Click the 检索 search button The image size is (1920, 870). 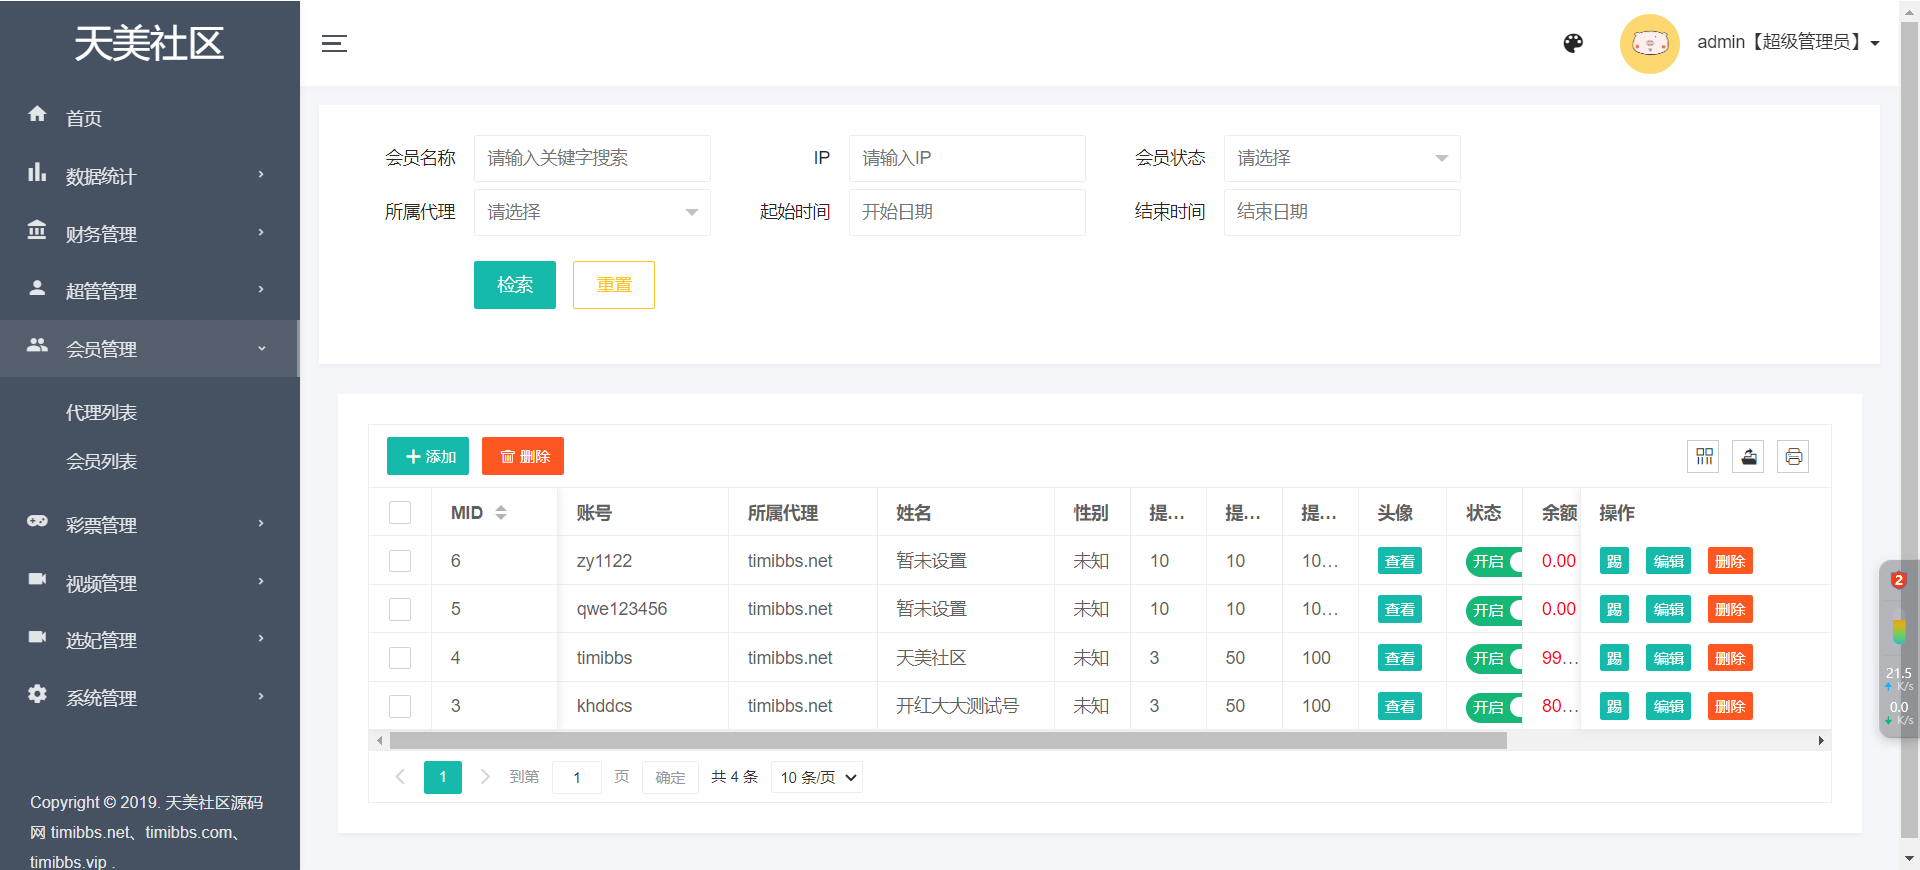514,285
